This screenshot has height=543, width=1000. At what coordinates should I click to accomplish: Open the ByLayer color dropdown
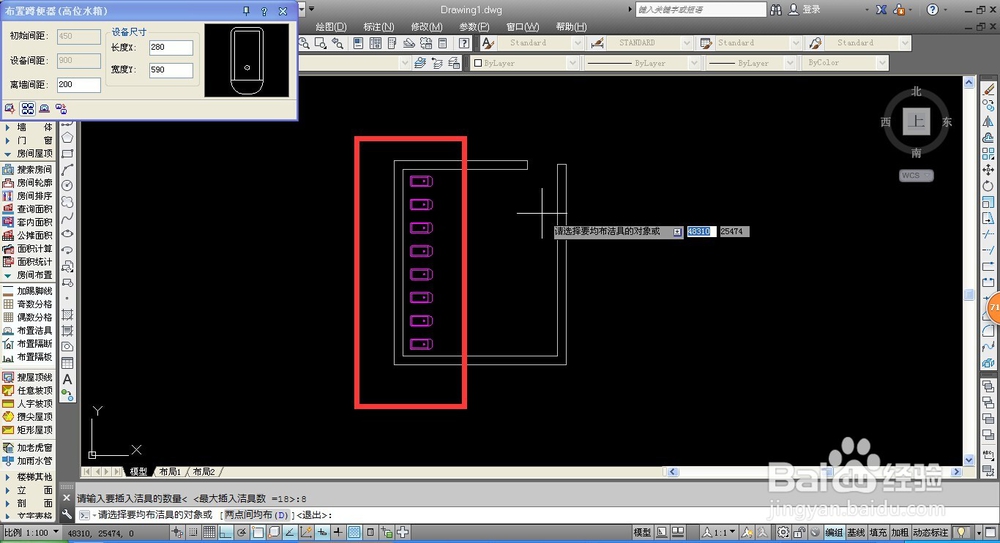coord(525,63)
